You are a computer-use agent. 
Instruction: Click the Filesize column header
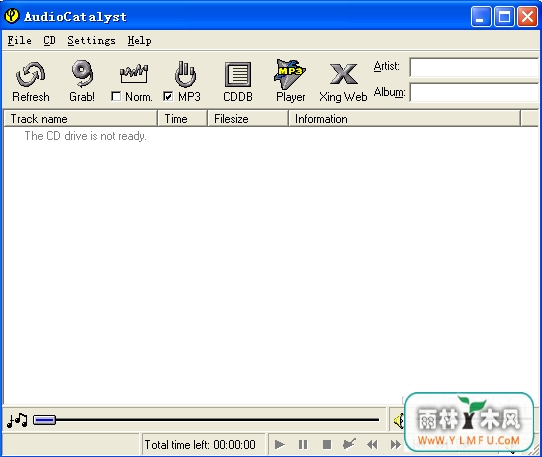(x=248, y=119)
